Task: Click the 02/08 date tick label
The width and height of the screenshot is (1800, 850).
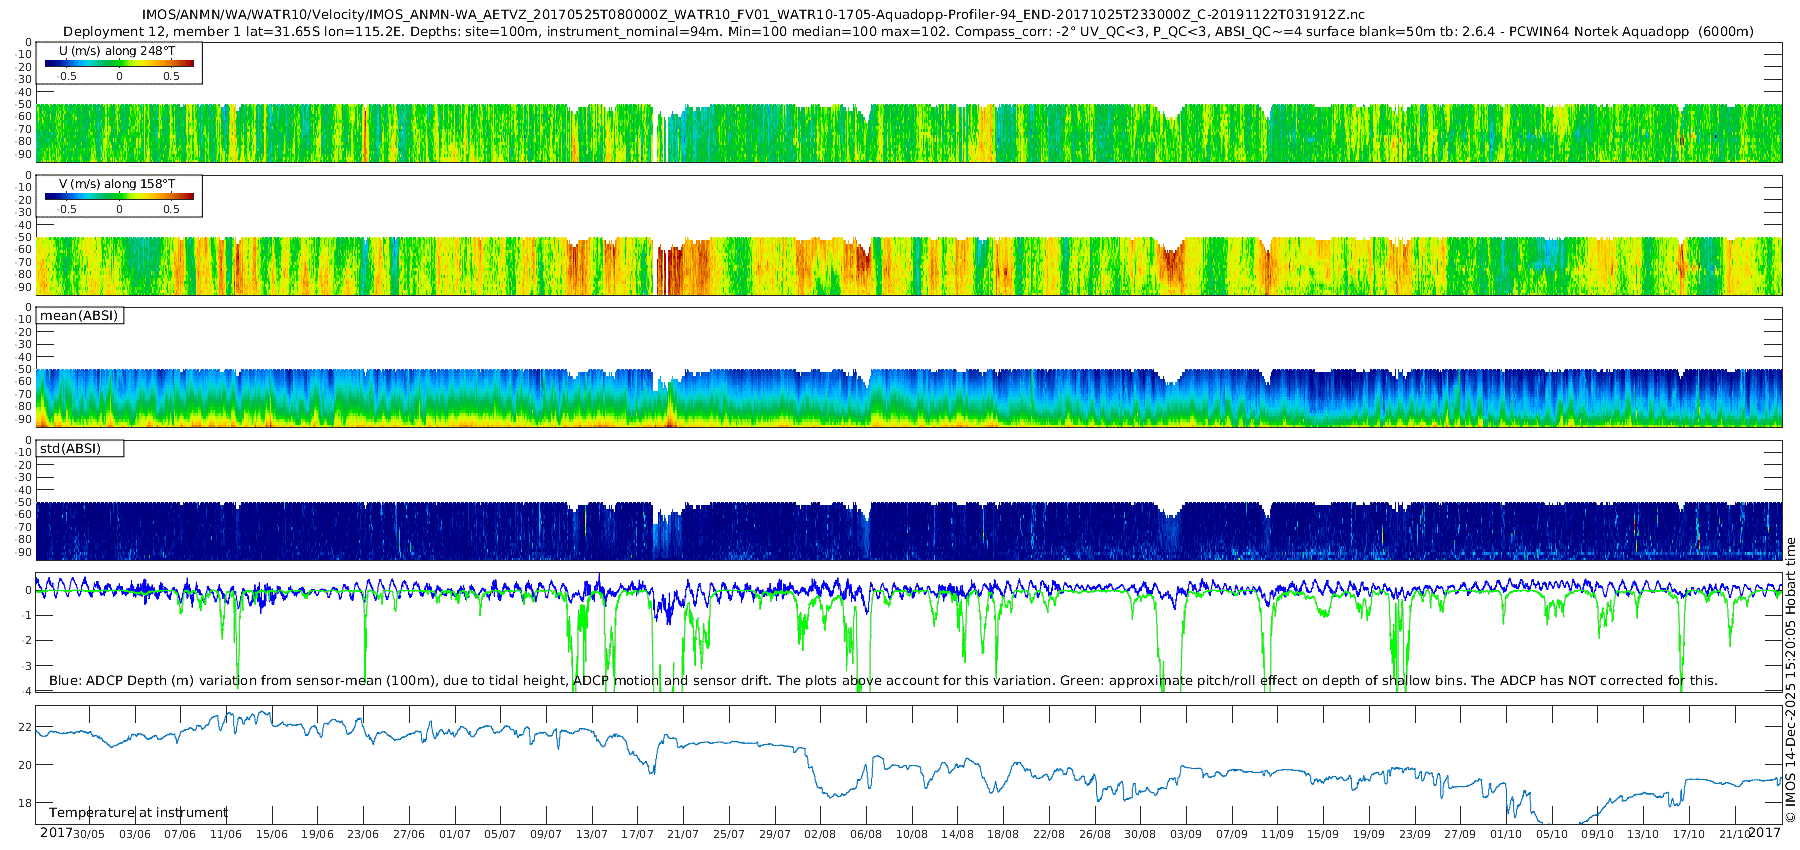Action: (820, 834)
